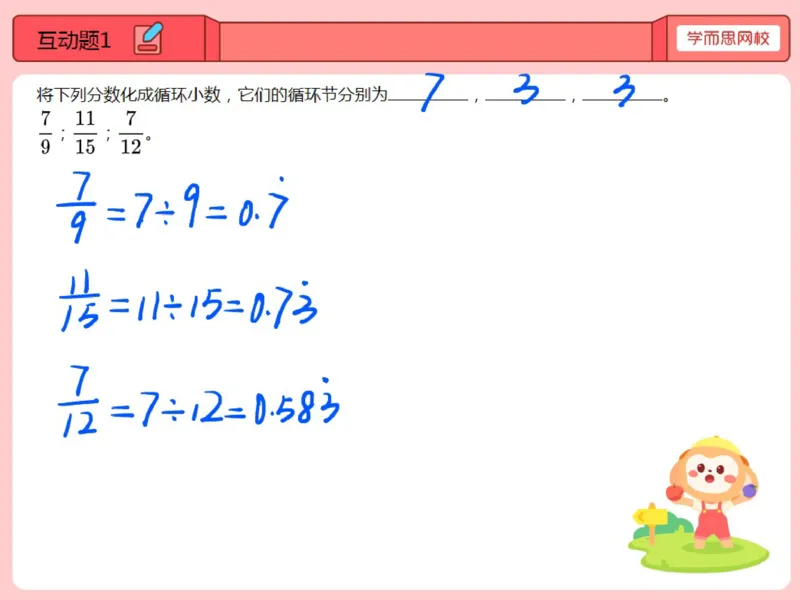
Task: Click the middle answer blank in the question
Action: (x=526, y=90)
